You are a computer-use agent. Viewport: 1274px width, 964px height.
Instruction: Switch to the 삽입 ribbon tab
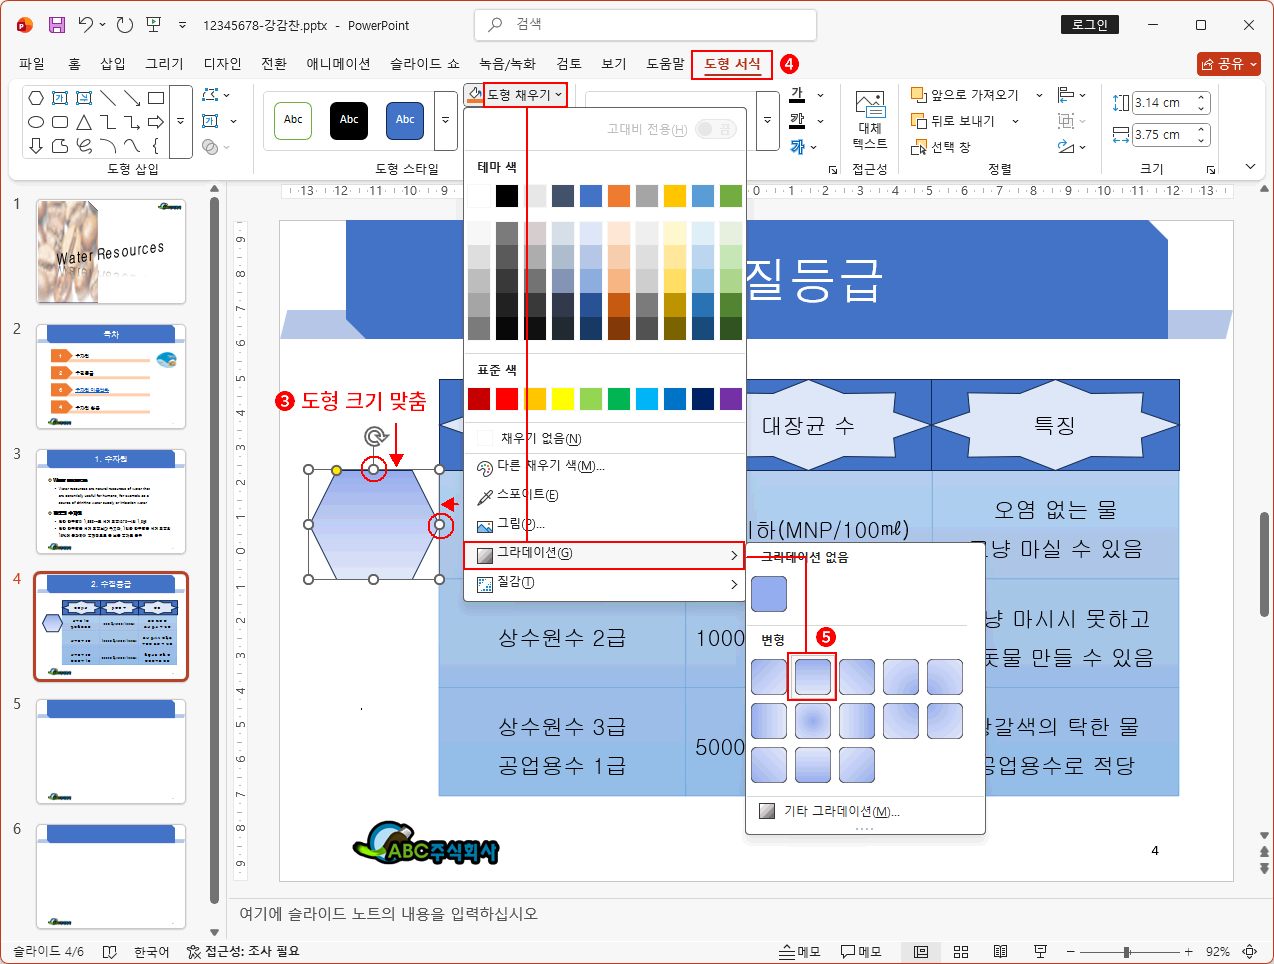(x=113, y=64)
